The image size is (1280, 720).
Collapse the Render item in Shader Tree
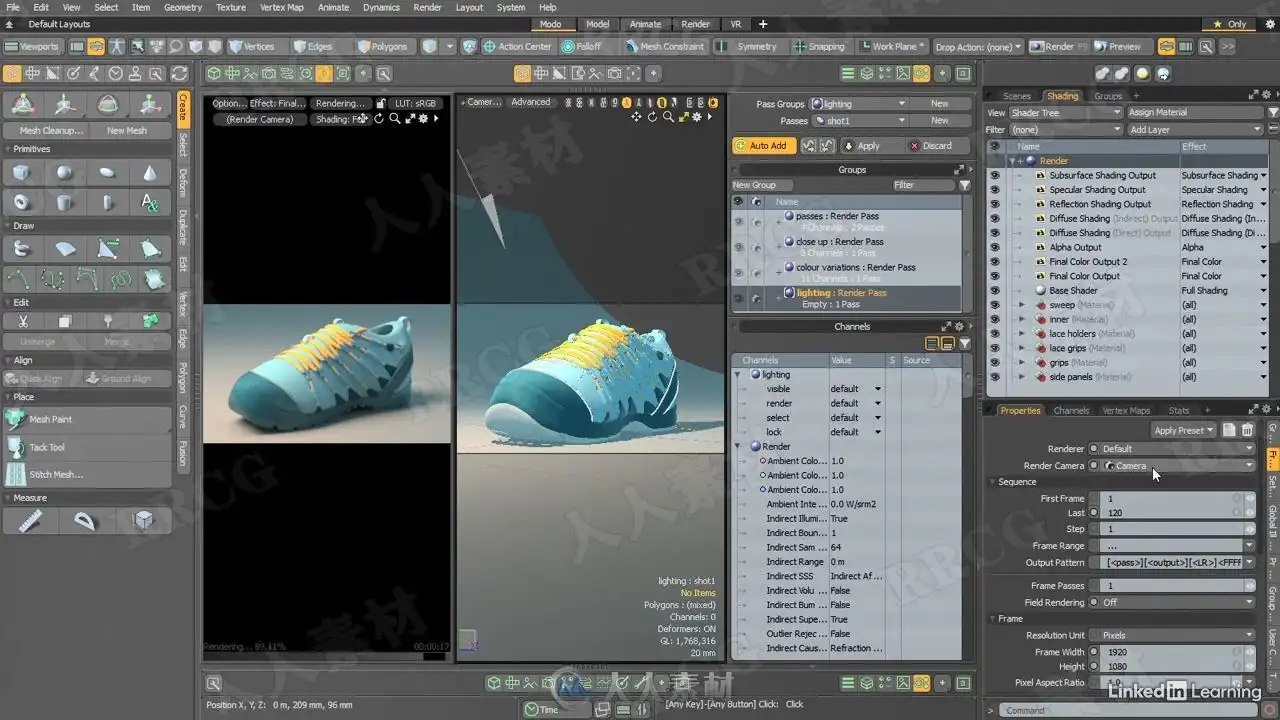click(1012, 161)
